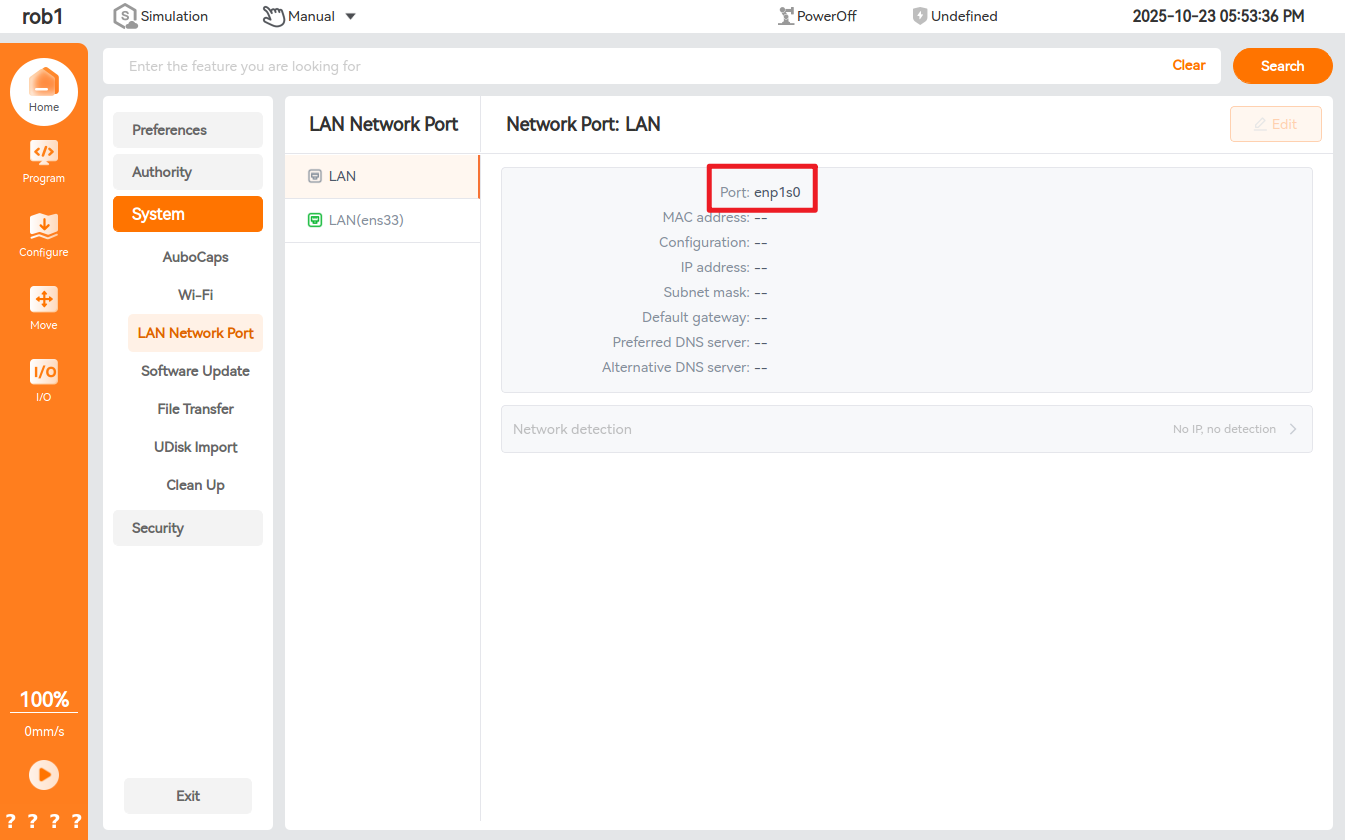Click the Undefined shield status icon
Image resolution: width=1345 pixels, height=840 pixels.
pos(920,16)
